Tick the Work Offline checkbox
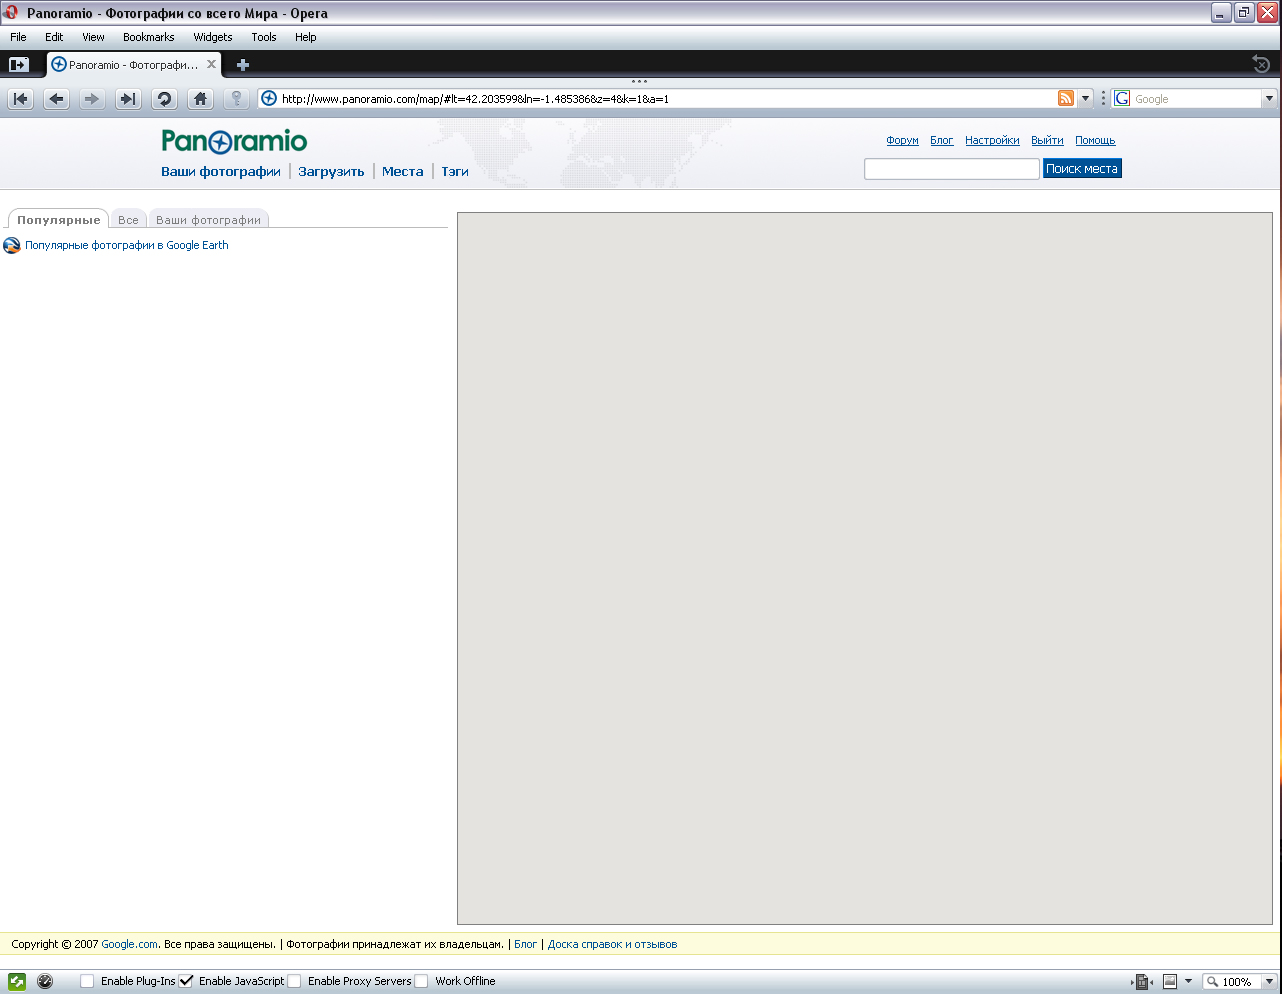This screenshot has width=1282, height=994. click(x=422, y=981)
